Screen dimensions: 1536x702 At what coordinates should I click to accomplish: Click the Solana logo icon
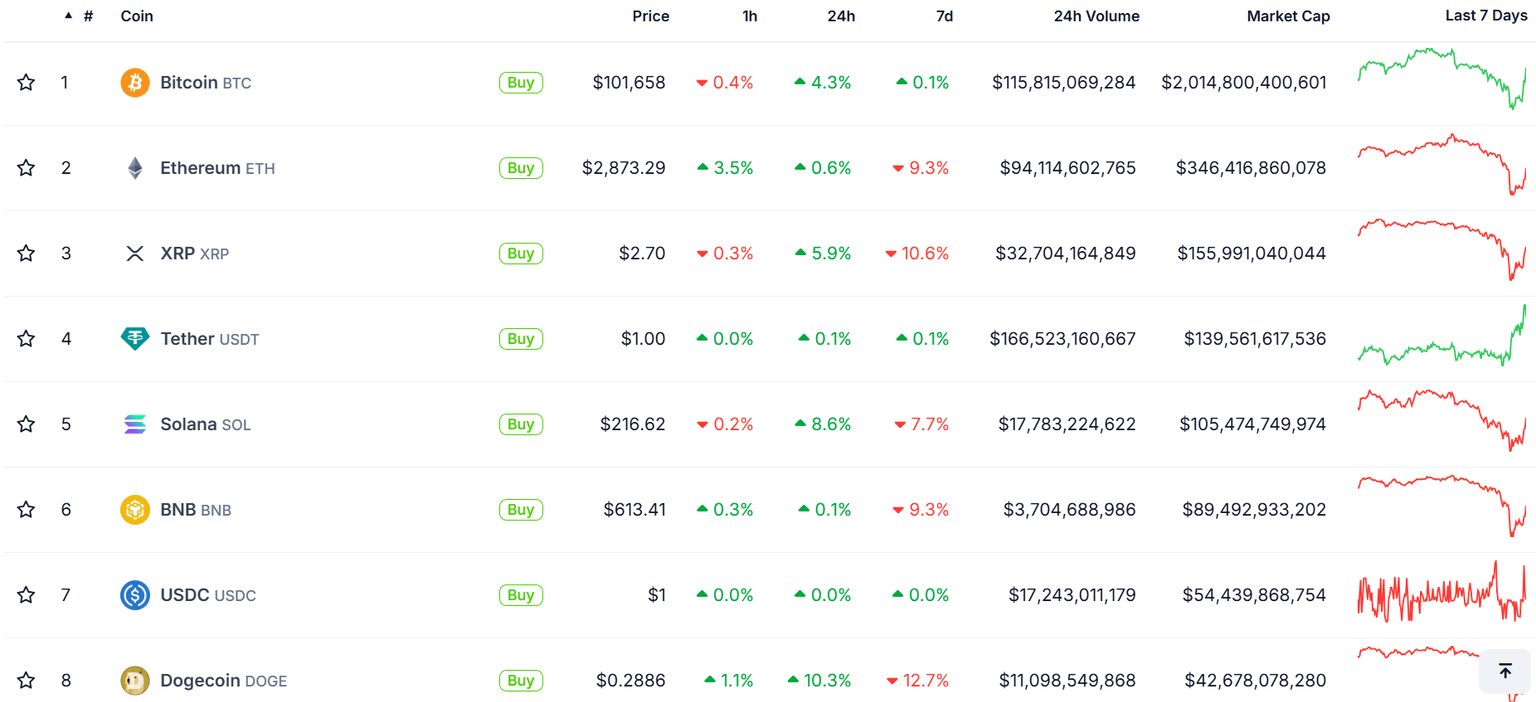pos(135,424)
